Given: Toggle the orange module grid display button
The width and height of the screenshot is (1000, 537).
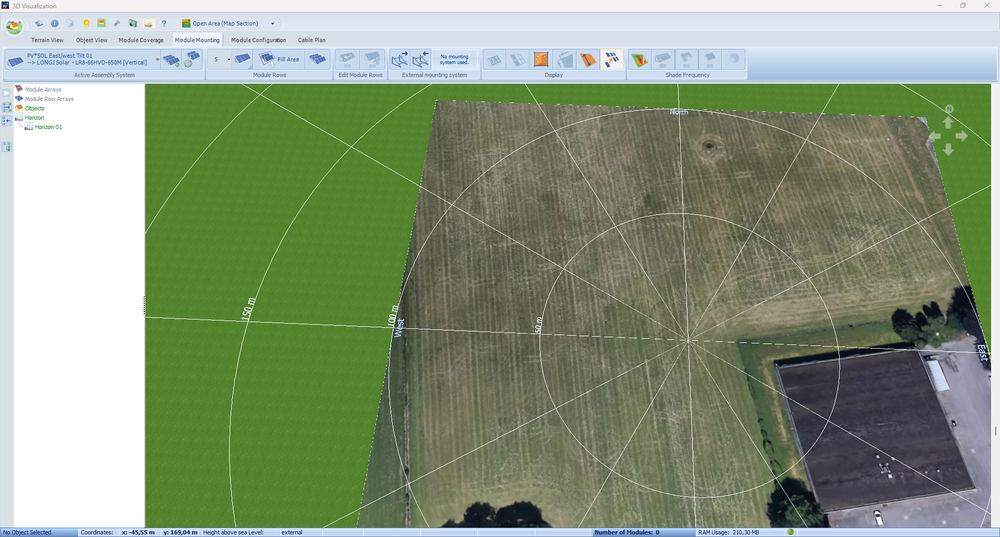Looking at the screenshot, I should click(x=541, y=60).
